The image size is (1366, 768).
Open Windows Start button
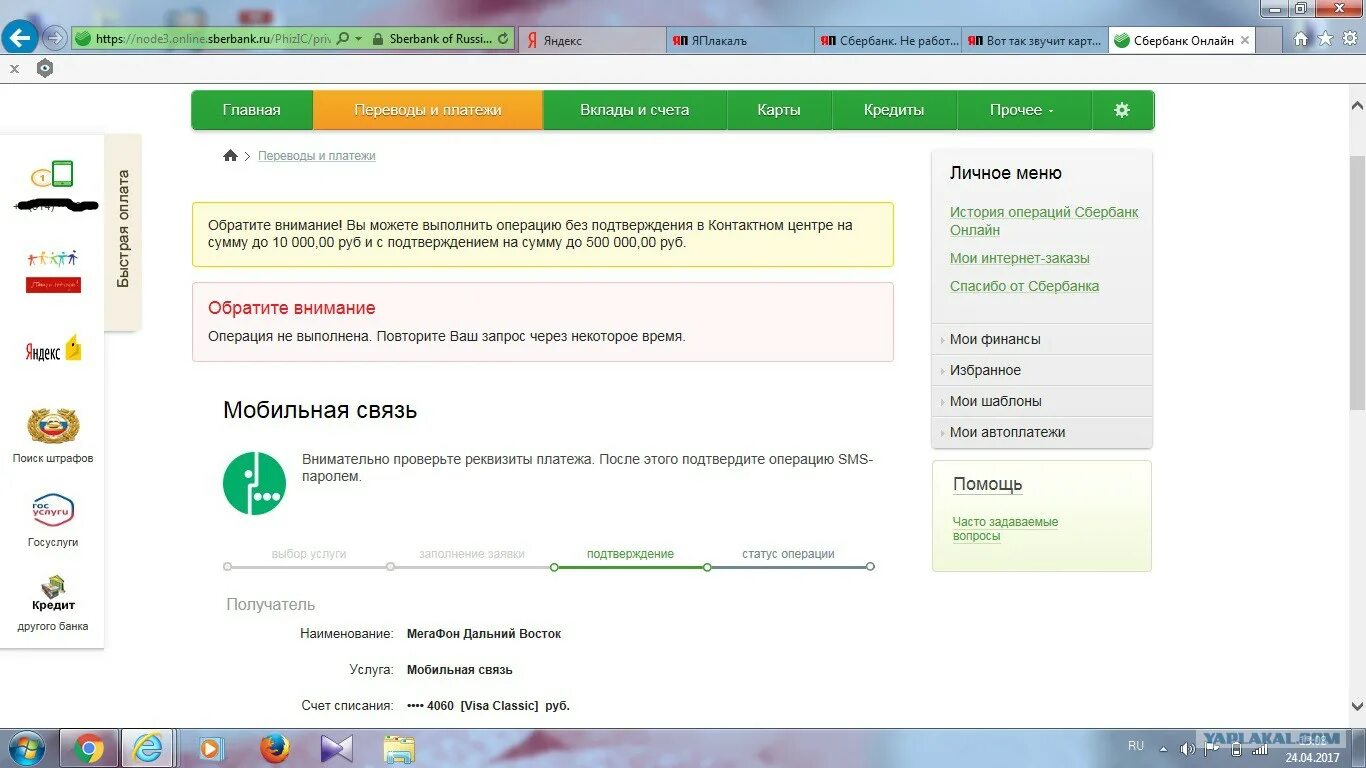(25, 748)
